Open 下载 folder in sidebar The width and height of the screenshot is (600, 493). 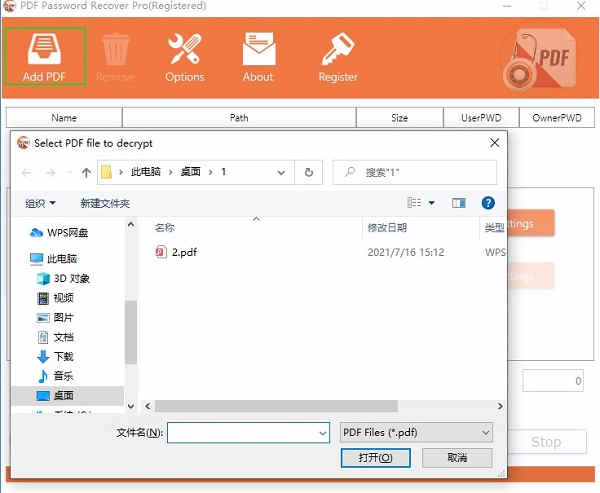tap(55, 356)
